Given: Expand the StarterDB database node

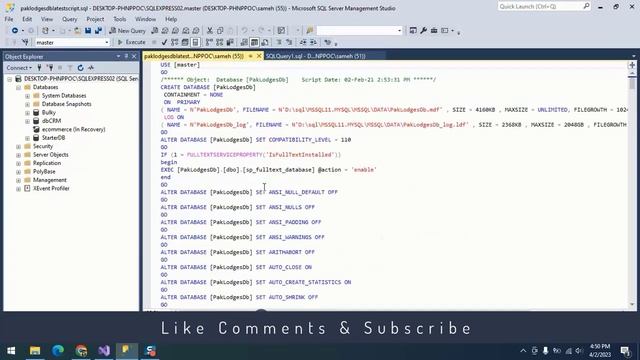Looking at the screenshot, I should (27, 138).
